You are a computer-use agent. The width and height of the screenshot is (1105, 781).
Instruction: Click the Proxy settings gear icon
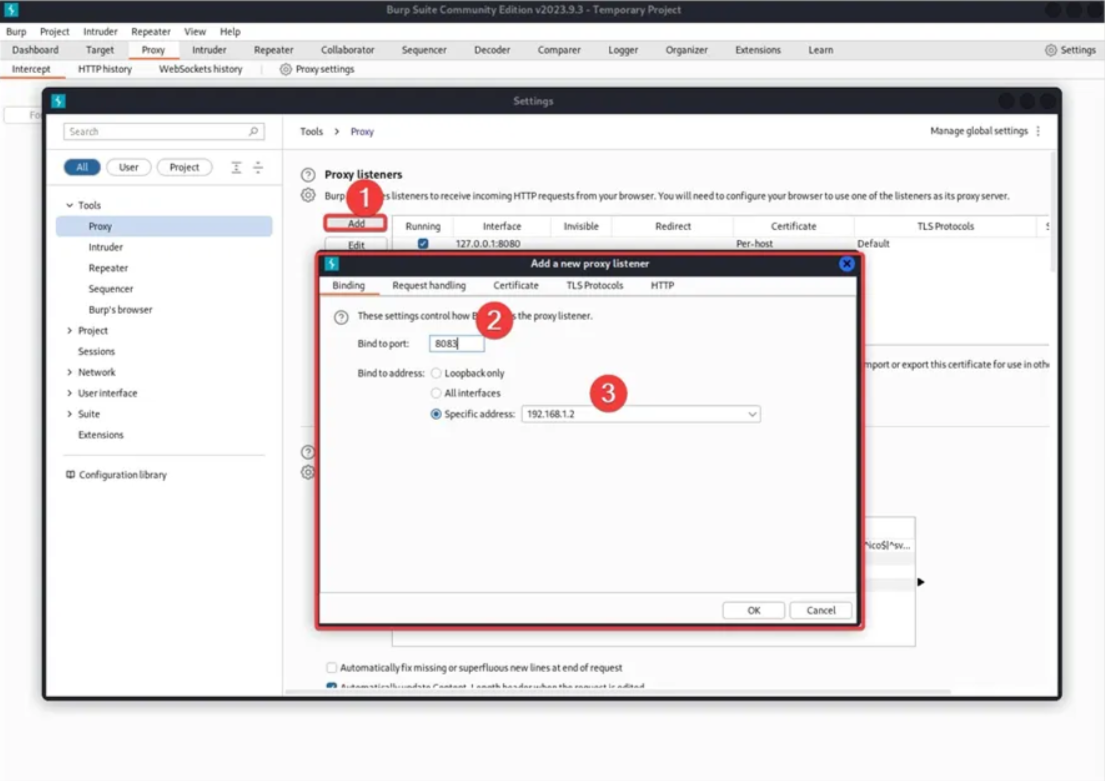click(286, 70)
